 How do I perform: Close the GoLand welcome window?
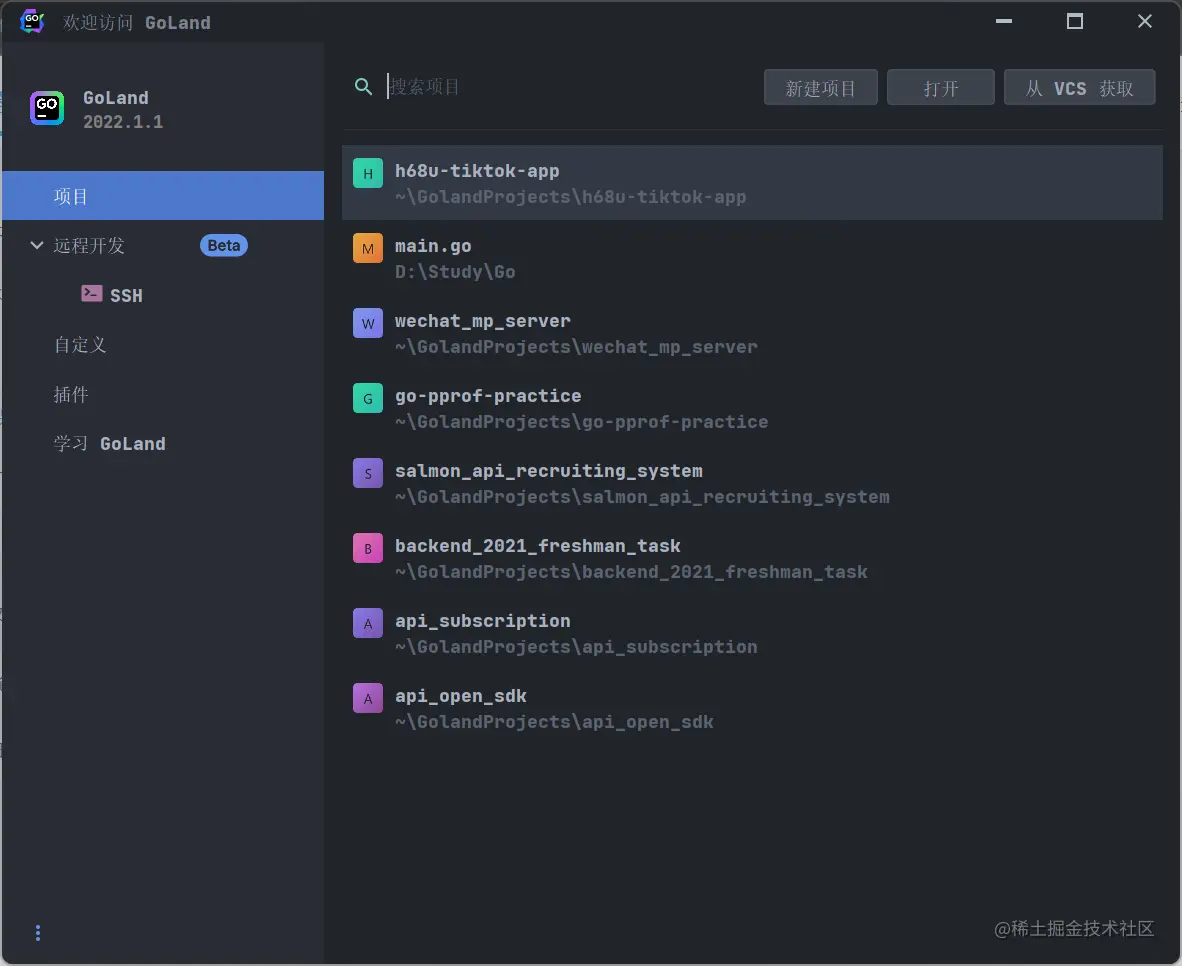(1144, 21)
